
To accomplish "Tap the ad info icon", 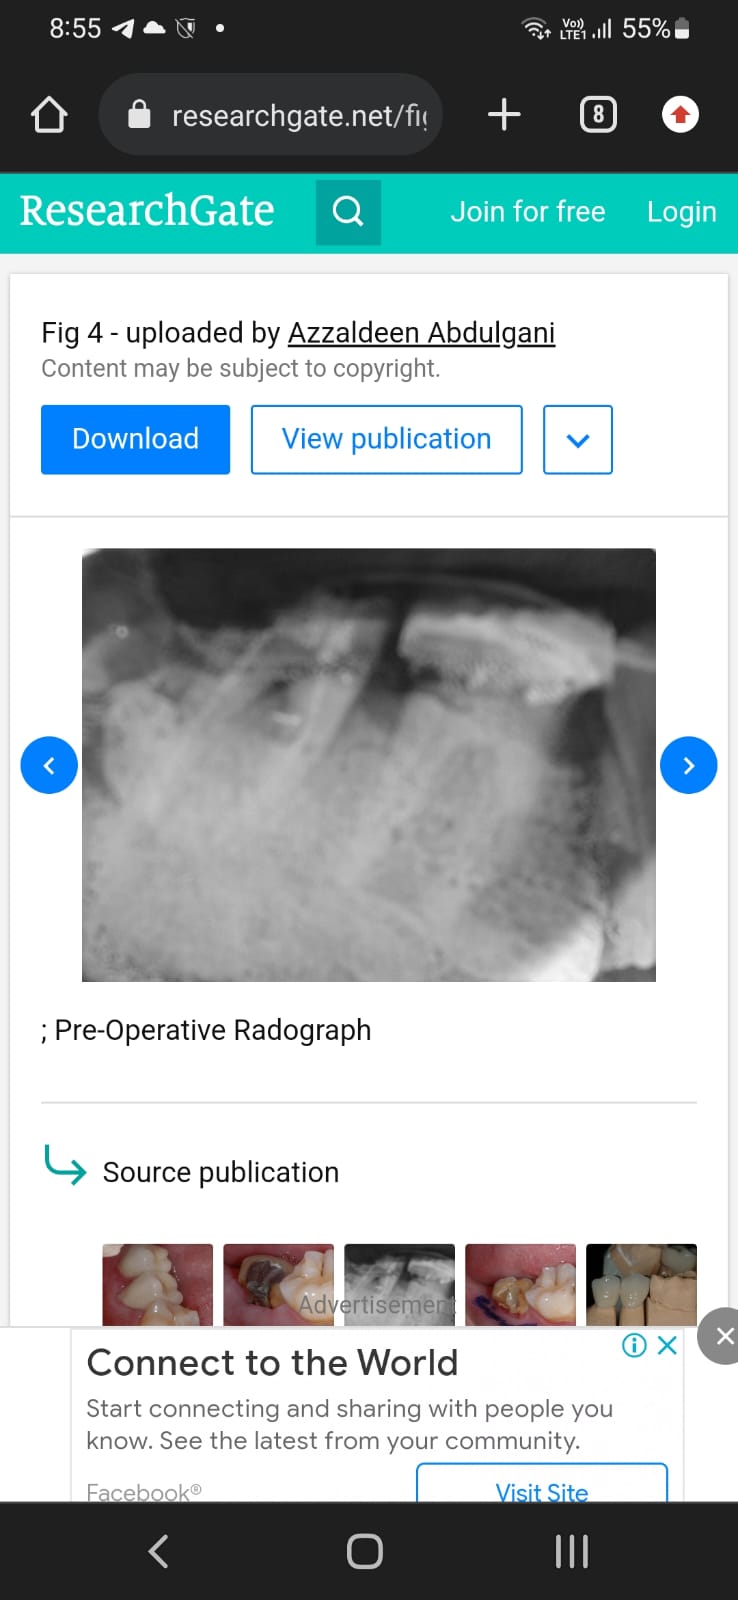I will tap(634, 1345).
